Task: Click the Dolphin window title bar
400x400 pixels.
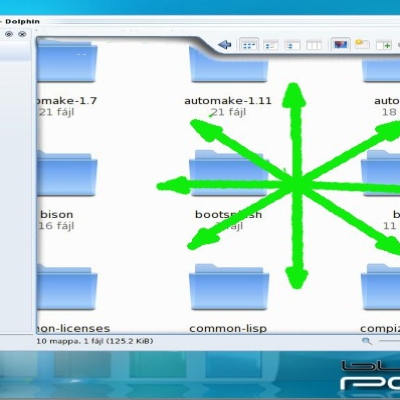Action: pyautogui.click(x=200, y=21)
